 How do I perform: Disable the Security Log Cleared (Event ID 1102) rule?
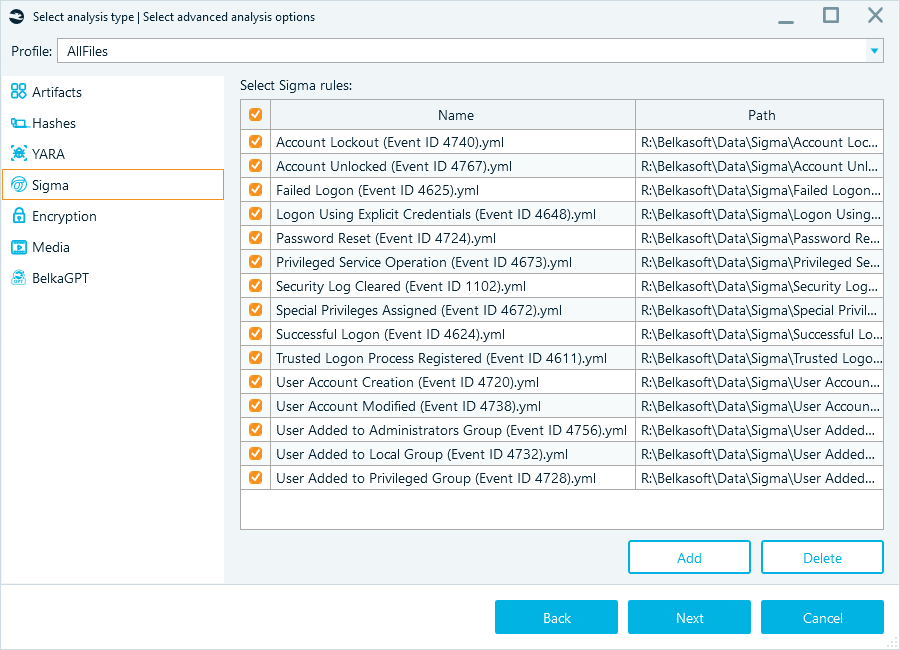click(x=255, y=286)
